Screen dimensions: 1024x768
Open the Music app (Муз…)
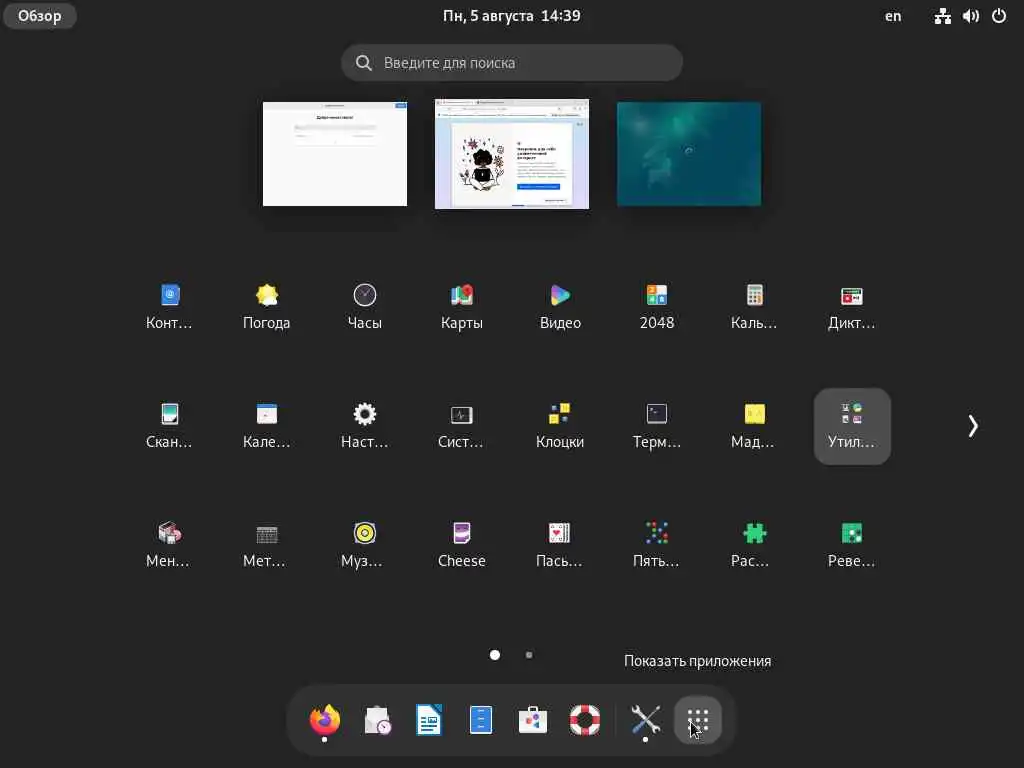(x=364, y=545)
